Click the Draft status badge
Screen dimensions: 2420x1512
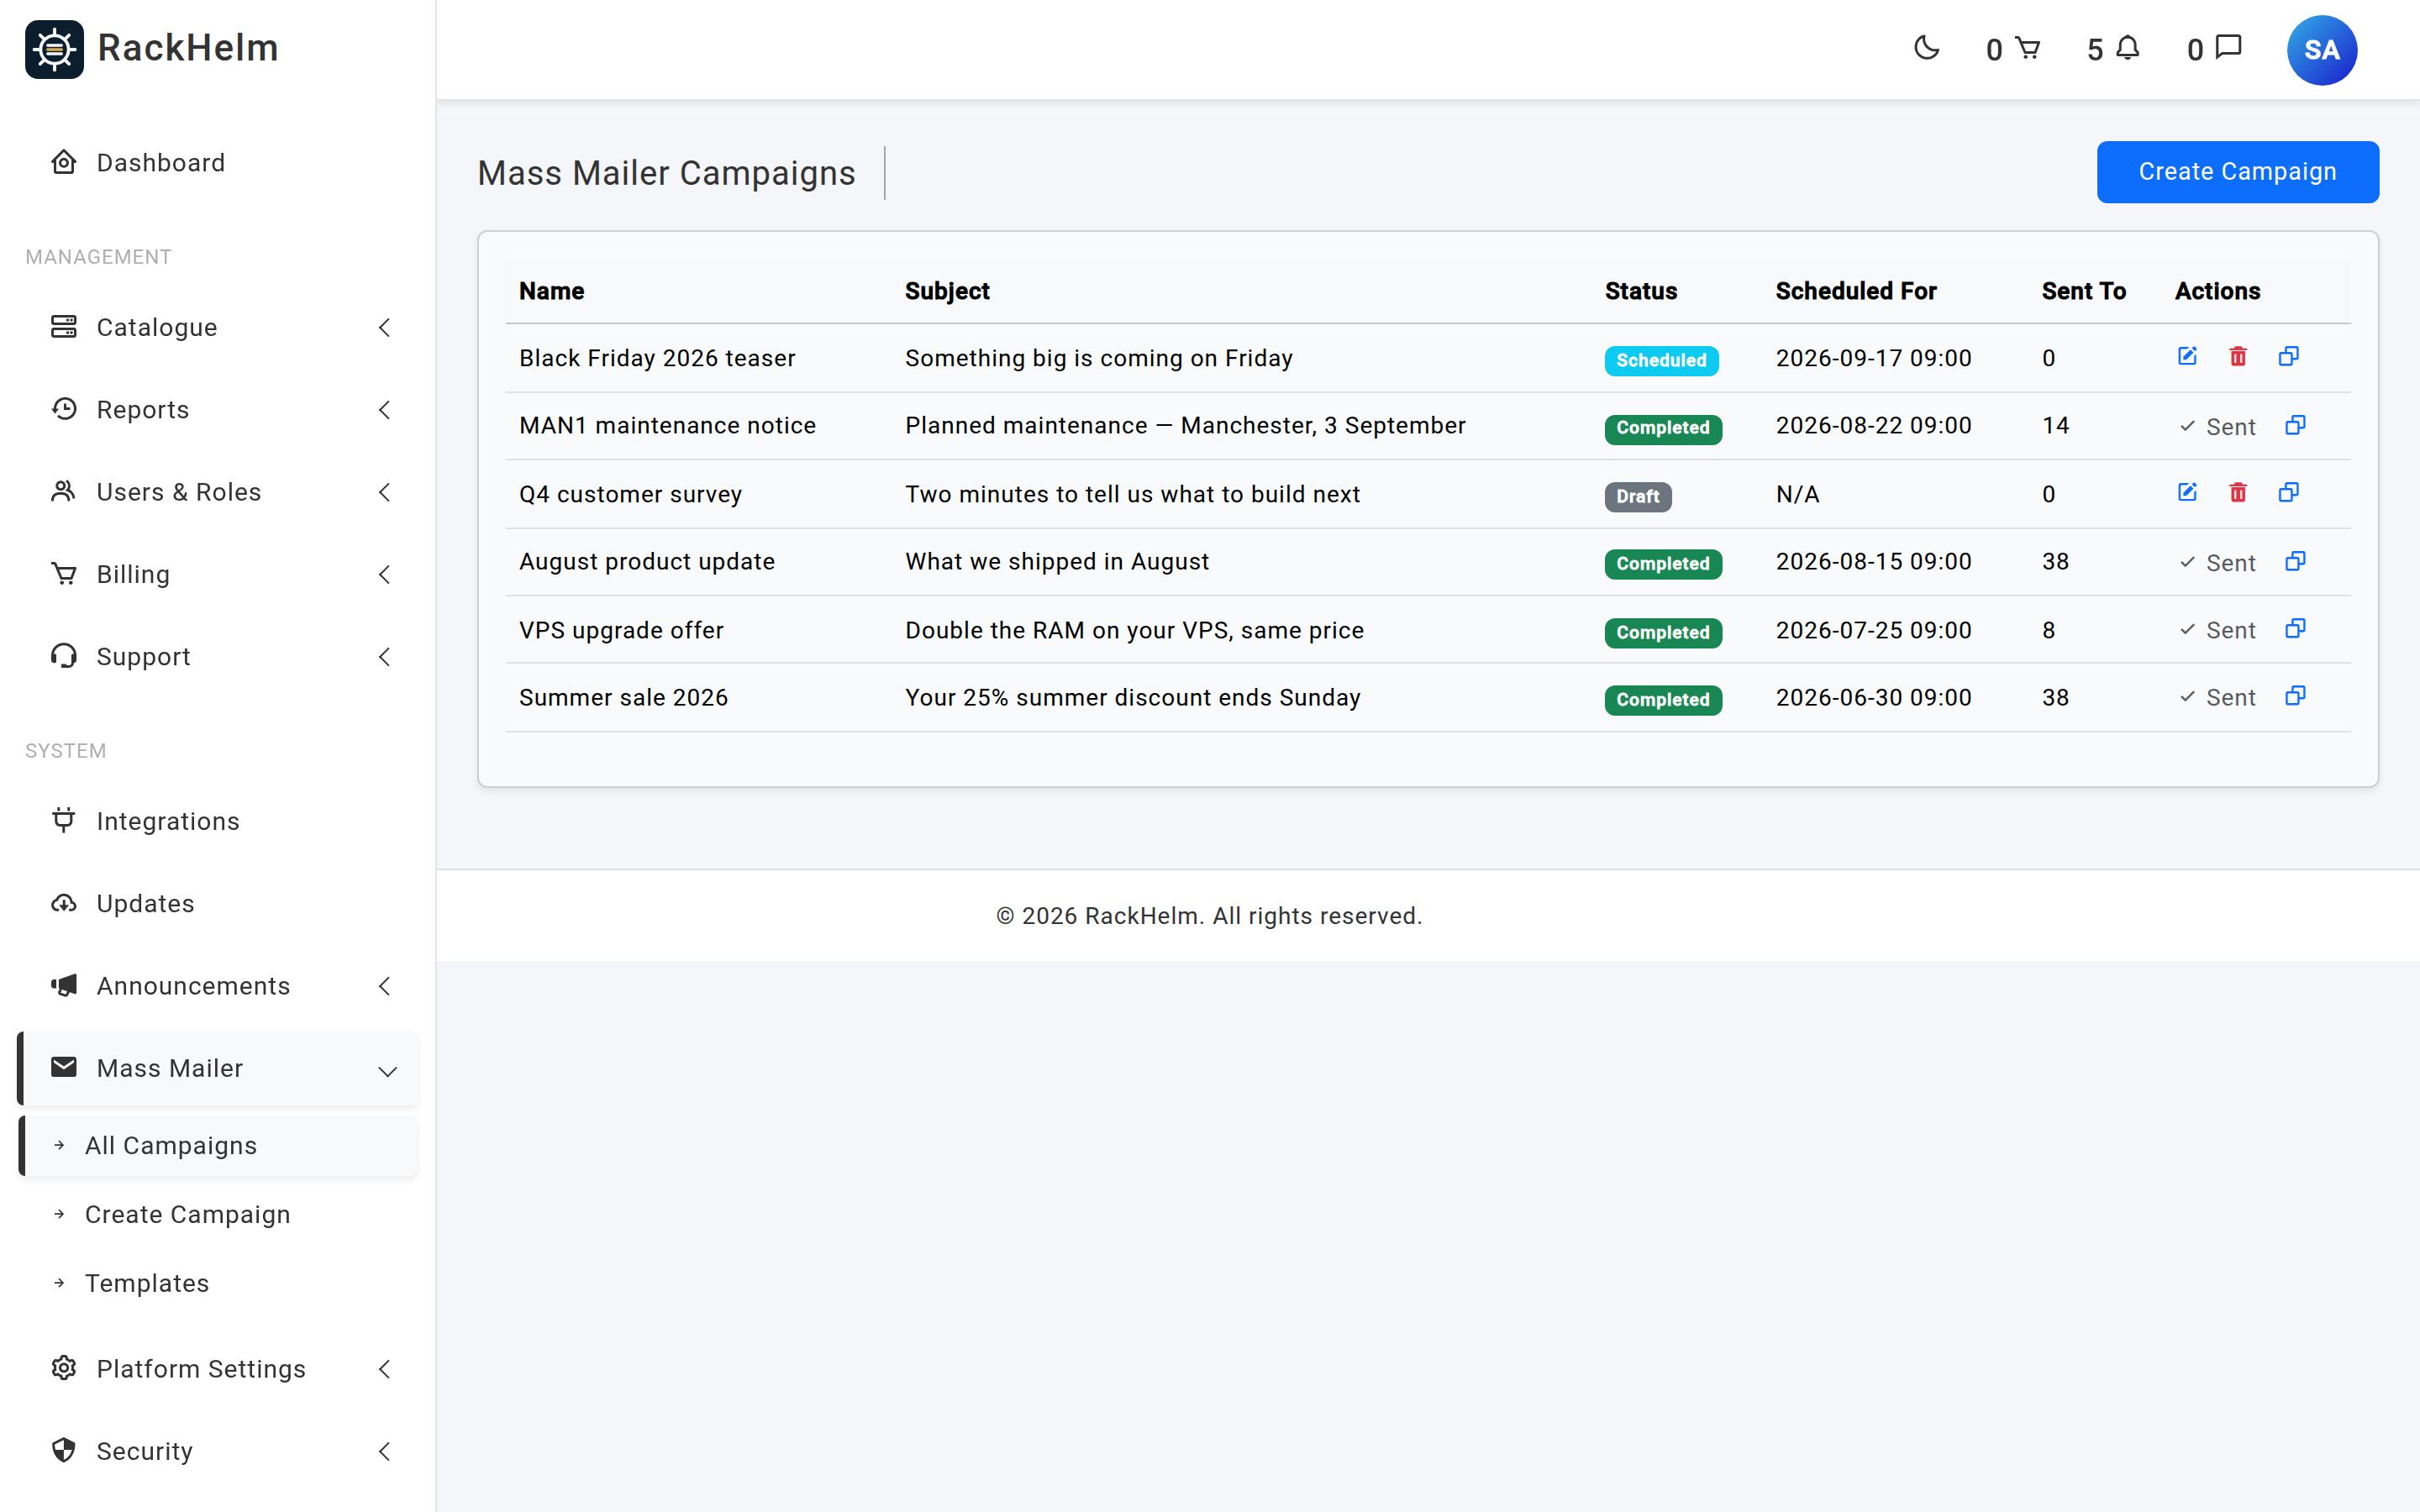1637,496
